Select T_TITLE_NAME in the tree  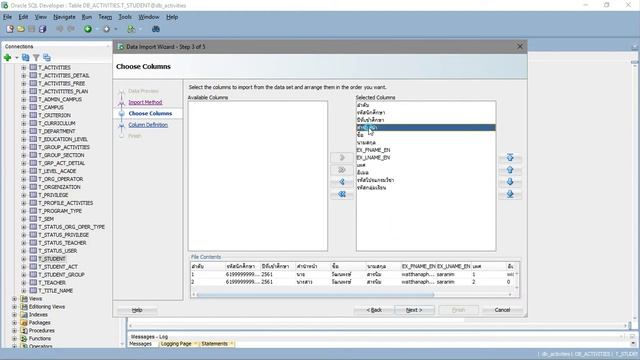click(x=55, y=291)
